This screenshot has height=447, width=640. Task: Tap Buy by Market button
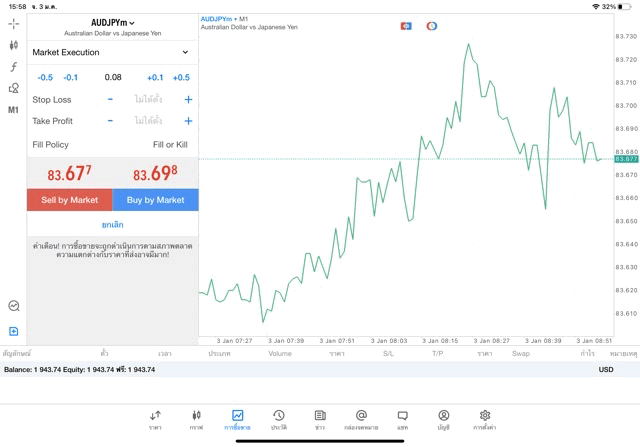point(156,200)
